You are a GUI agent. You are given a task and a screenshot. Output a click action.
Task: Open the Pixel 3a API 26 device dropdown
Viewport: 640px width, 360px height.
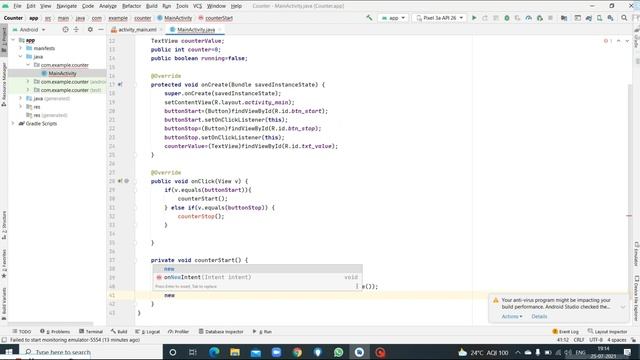tap(440, 18)
